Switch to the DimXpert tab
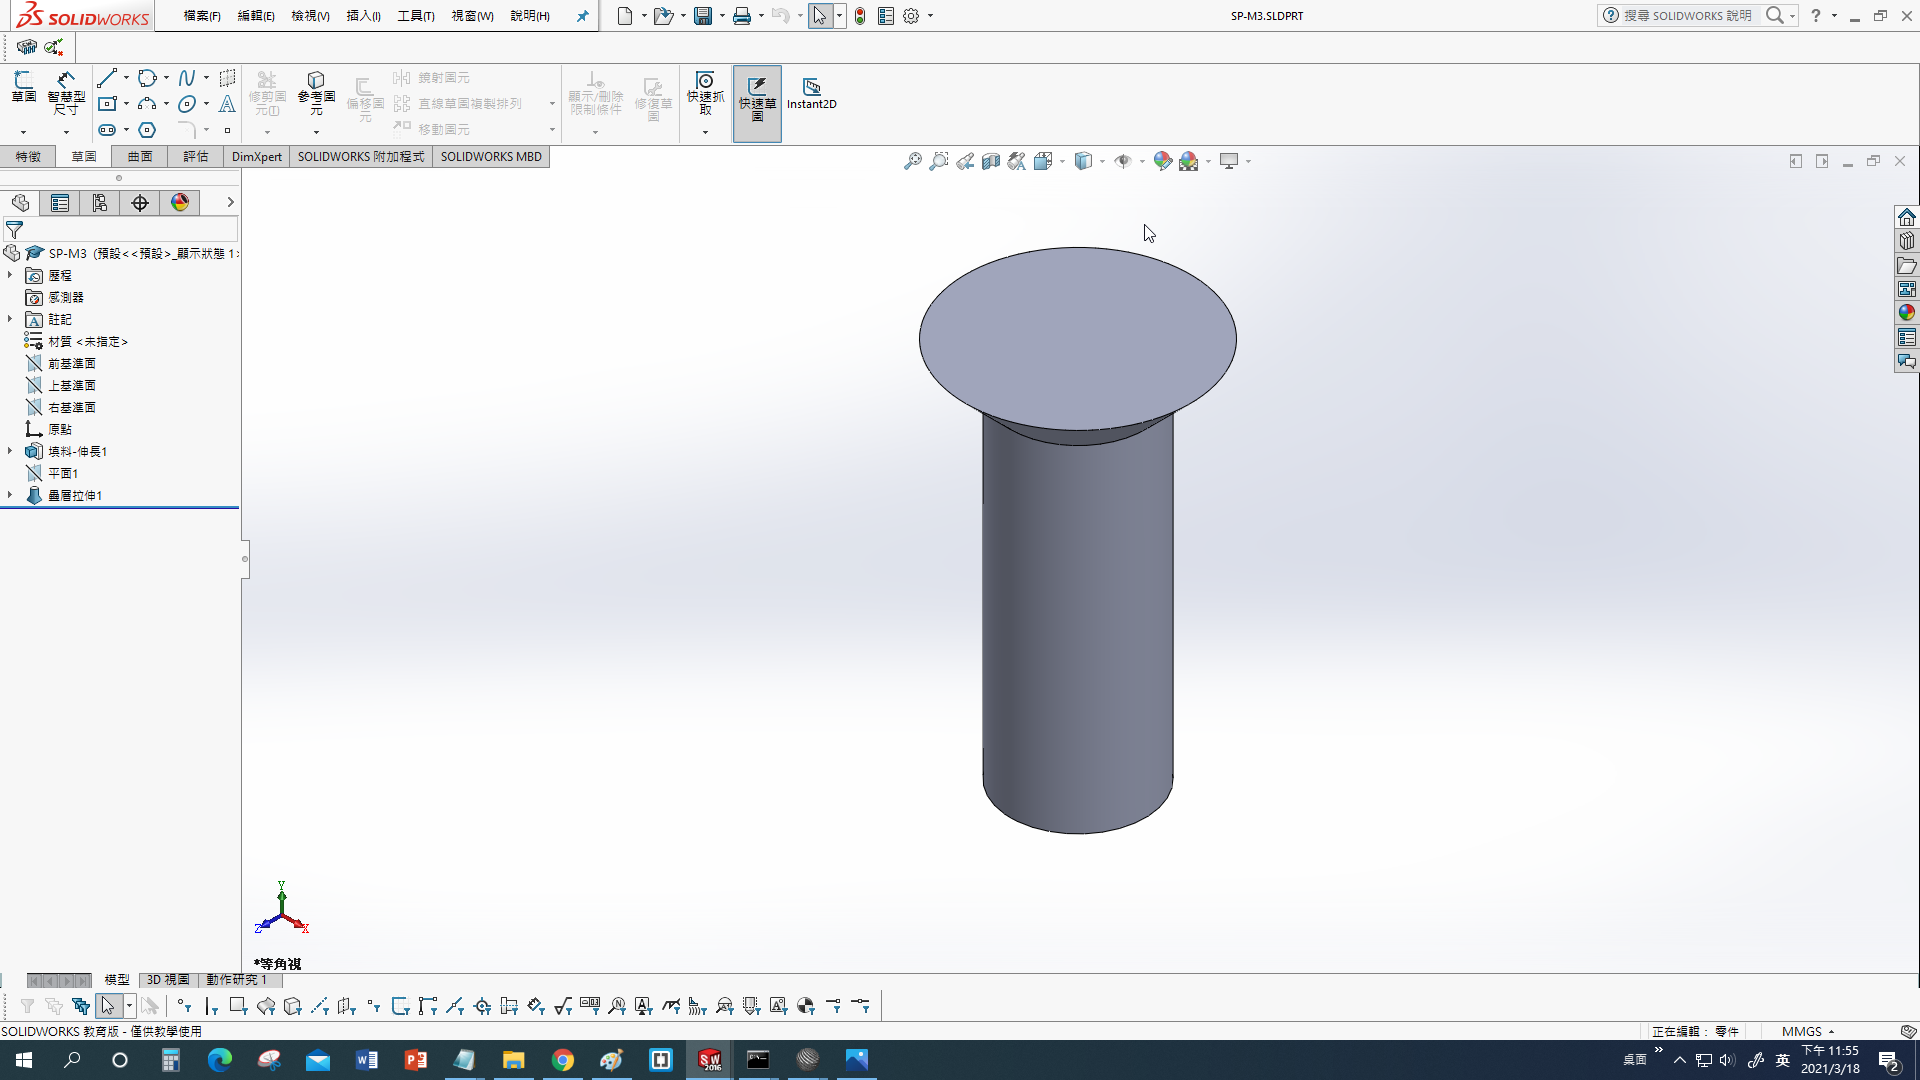 [x=257, y=157]
